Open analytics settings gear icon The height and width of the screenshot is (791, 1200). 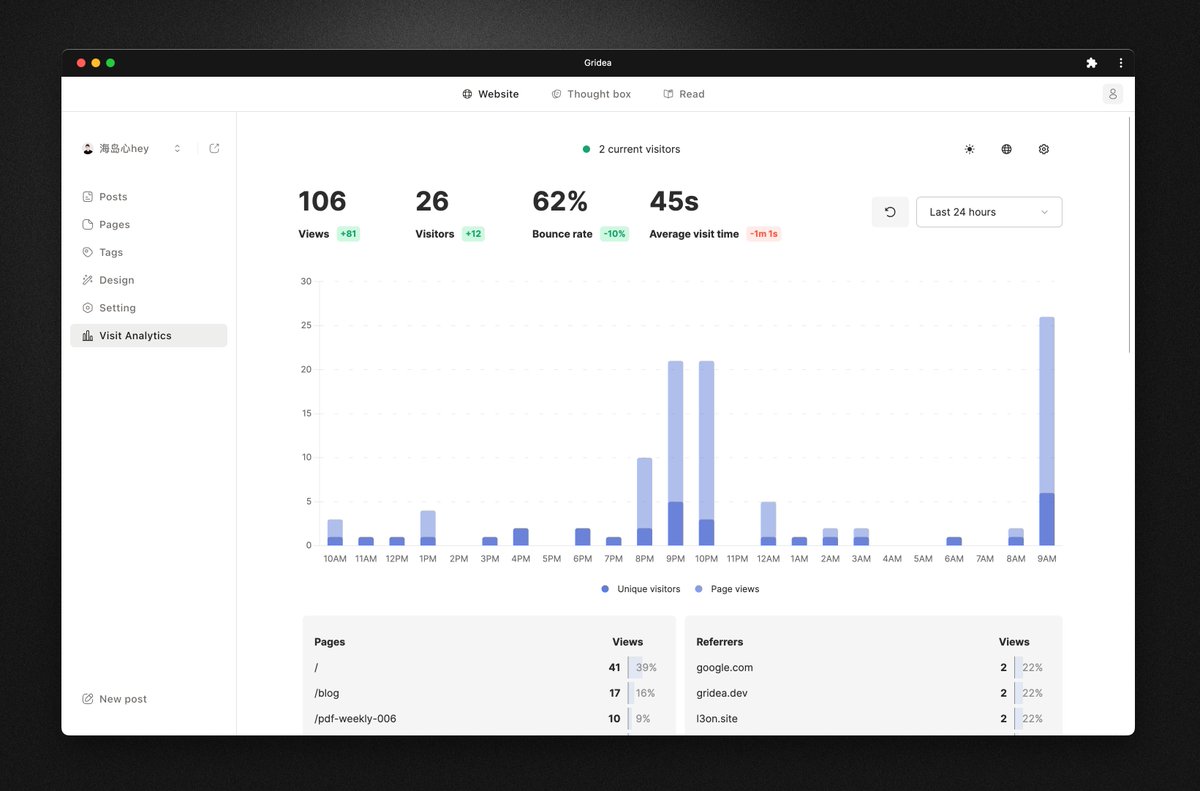1044,149
